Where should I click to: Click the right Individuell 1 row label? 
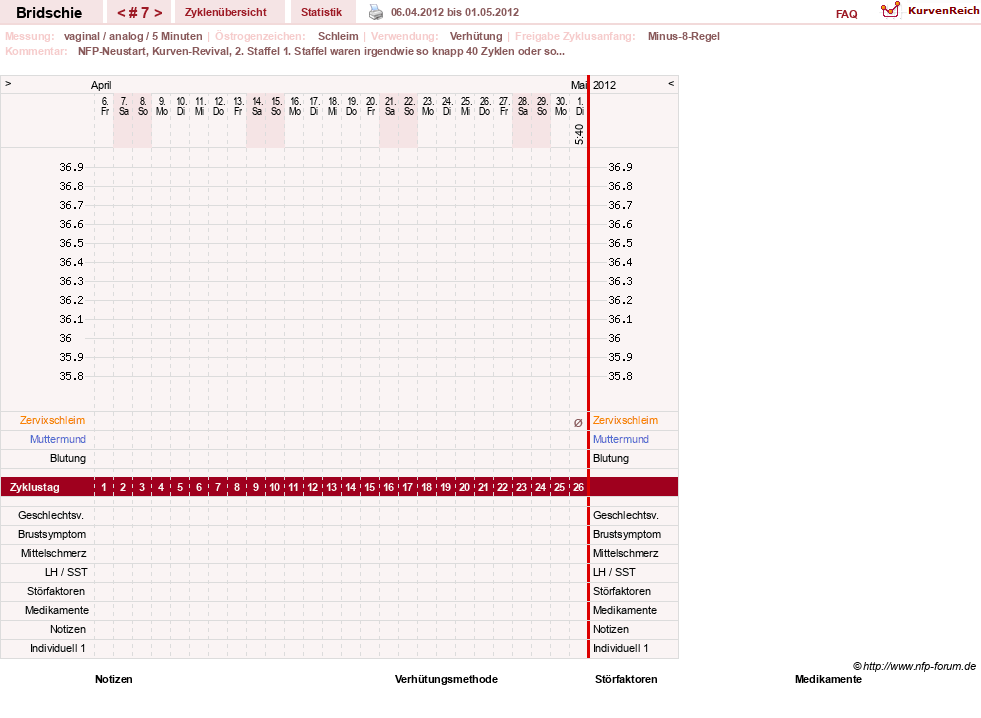[x=621, y=648]
